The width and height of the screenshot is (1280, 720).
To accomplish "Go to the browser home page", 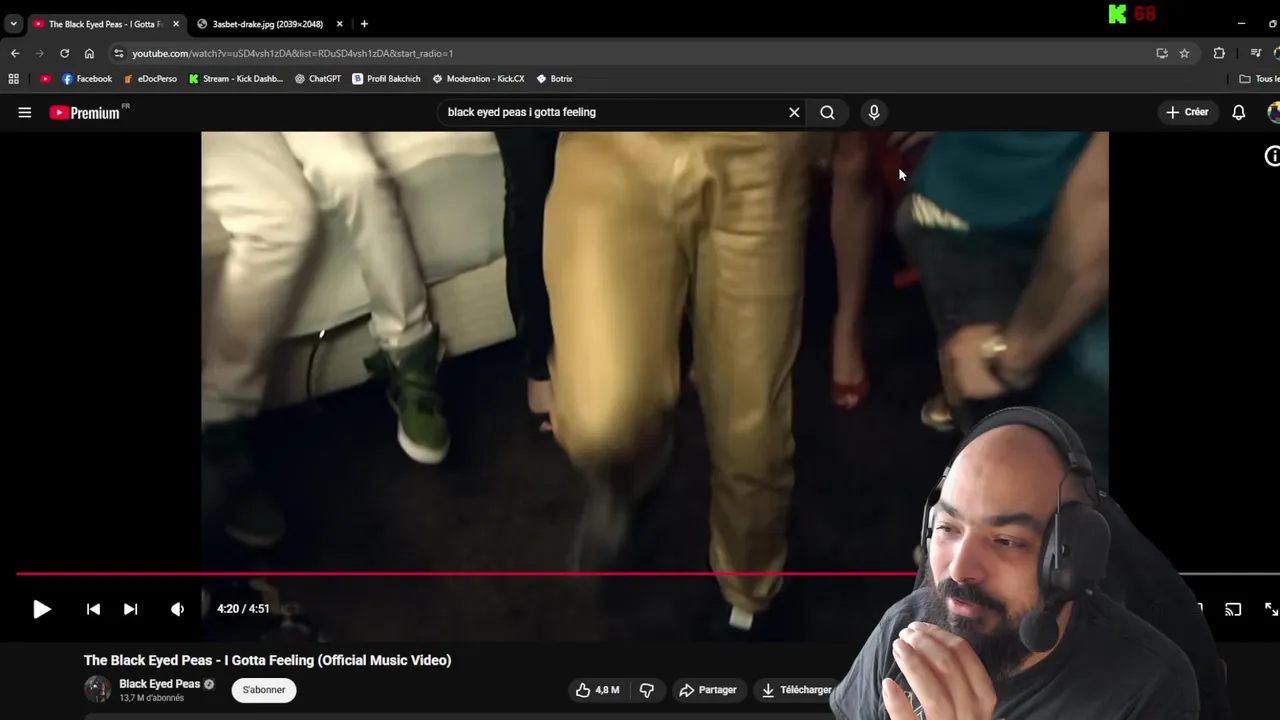I will coord(89,53).
